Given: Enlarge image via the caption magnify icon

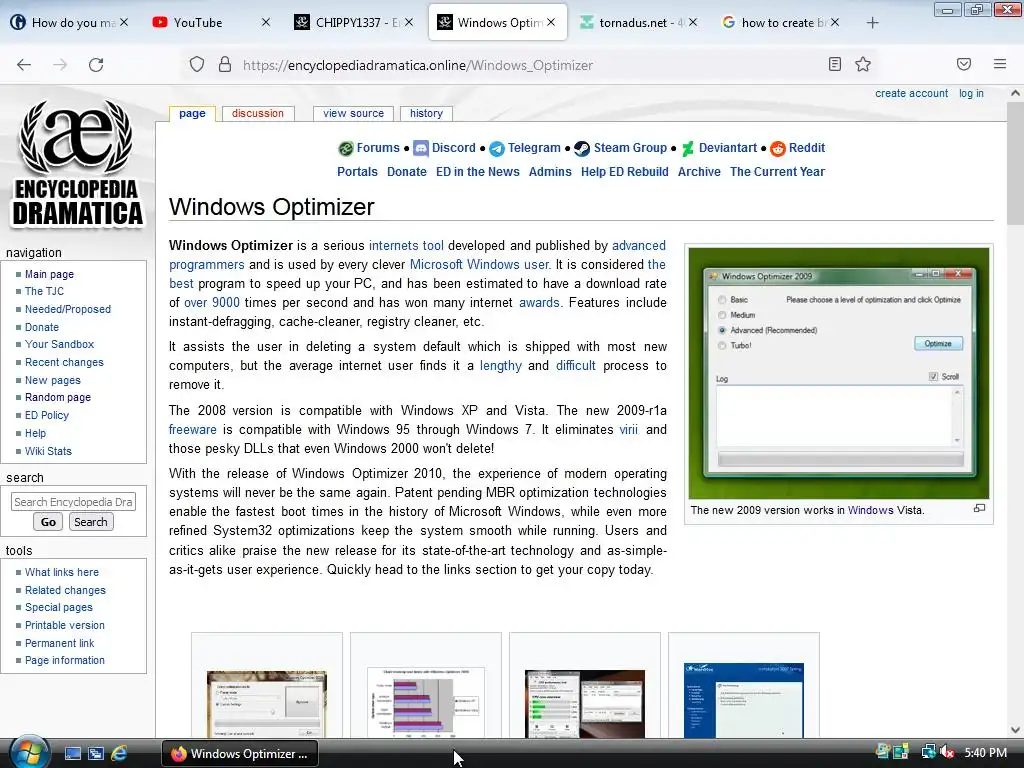Looking at the screenshot, I should tap(979, 509).
